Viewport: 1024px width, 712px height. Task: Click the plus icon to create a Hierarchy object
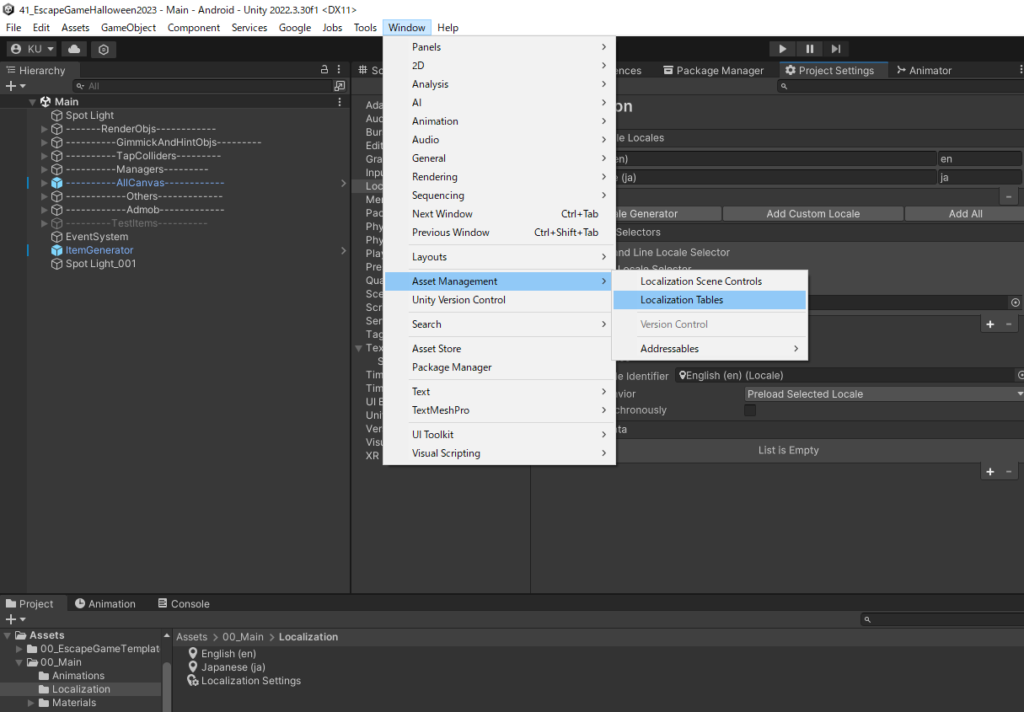click(x=10, y=86)
